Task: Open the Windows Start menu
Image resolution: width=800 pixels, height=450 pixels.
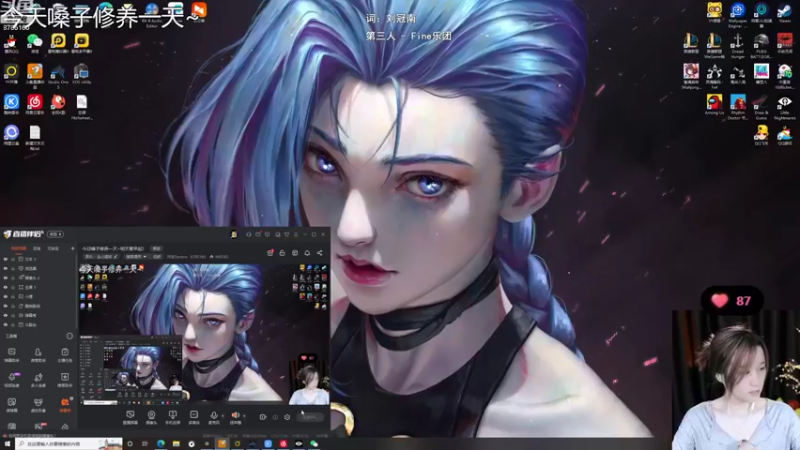Action: [7, 444]
